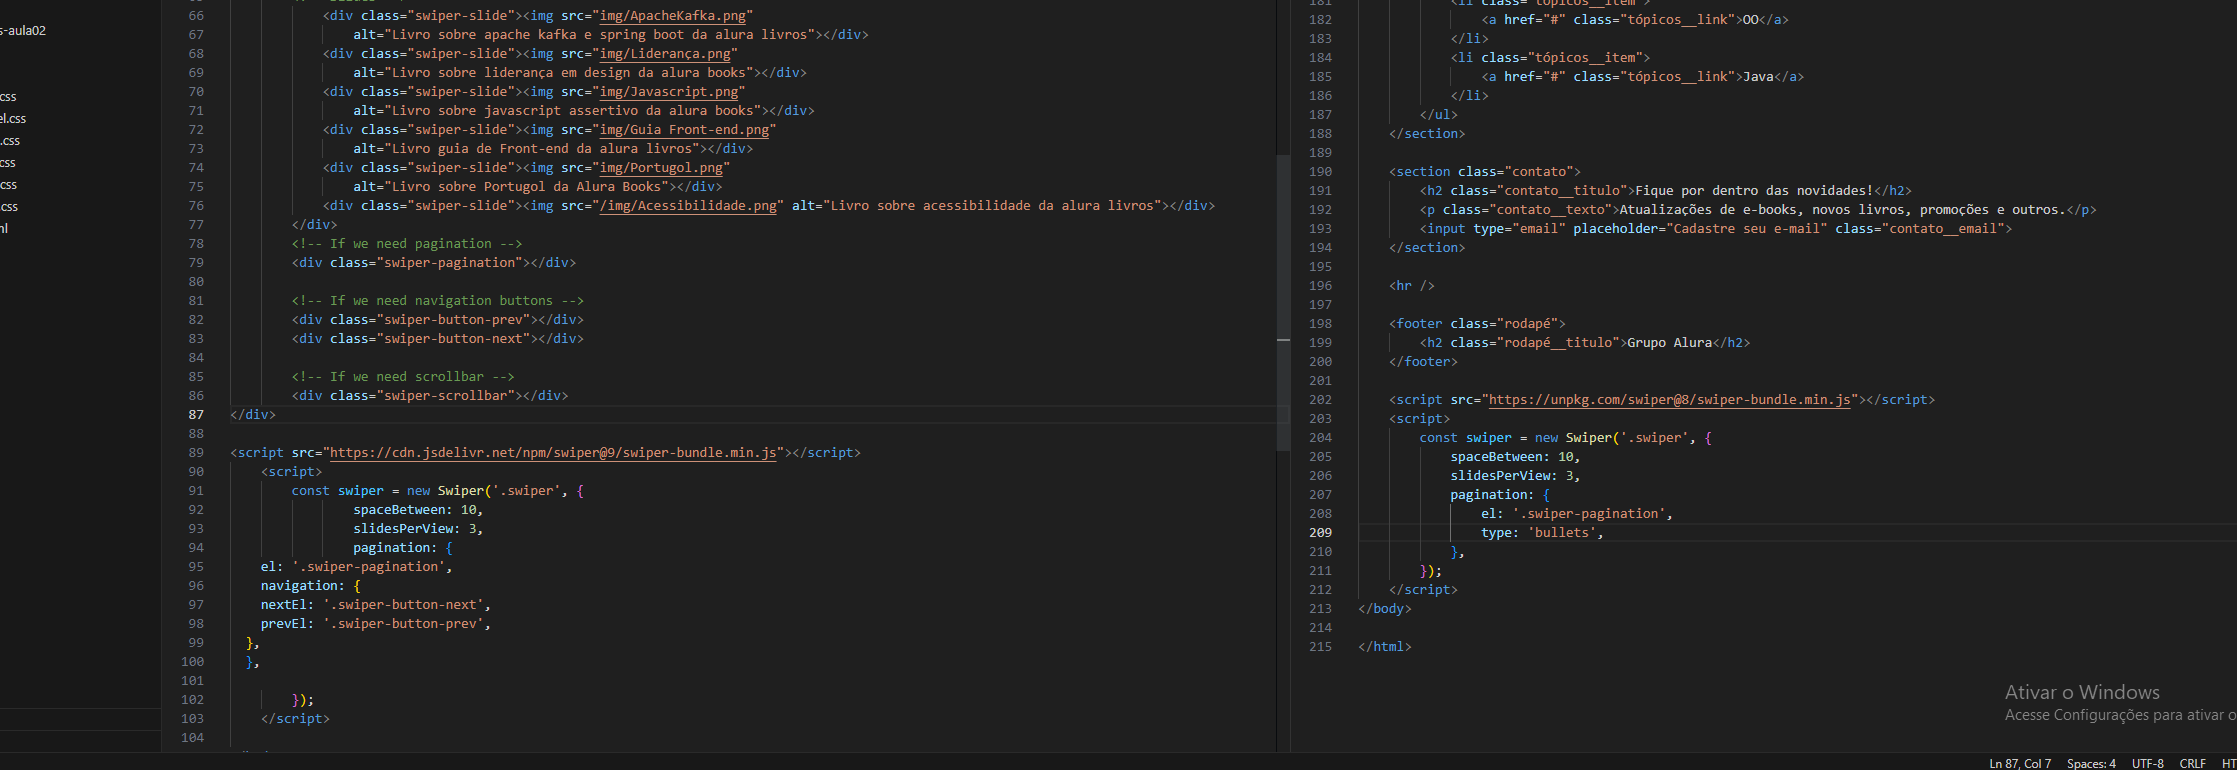Click the text "Fique por dentro das novidades!"
Viewport: 2237px width, 770px height.
[x=1754, y=191]
